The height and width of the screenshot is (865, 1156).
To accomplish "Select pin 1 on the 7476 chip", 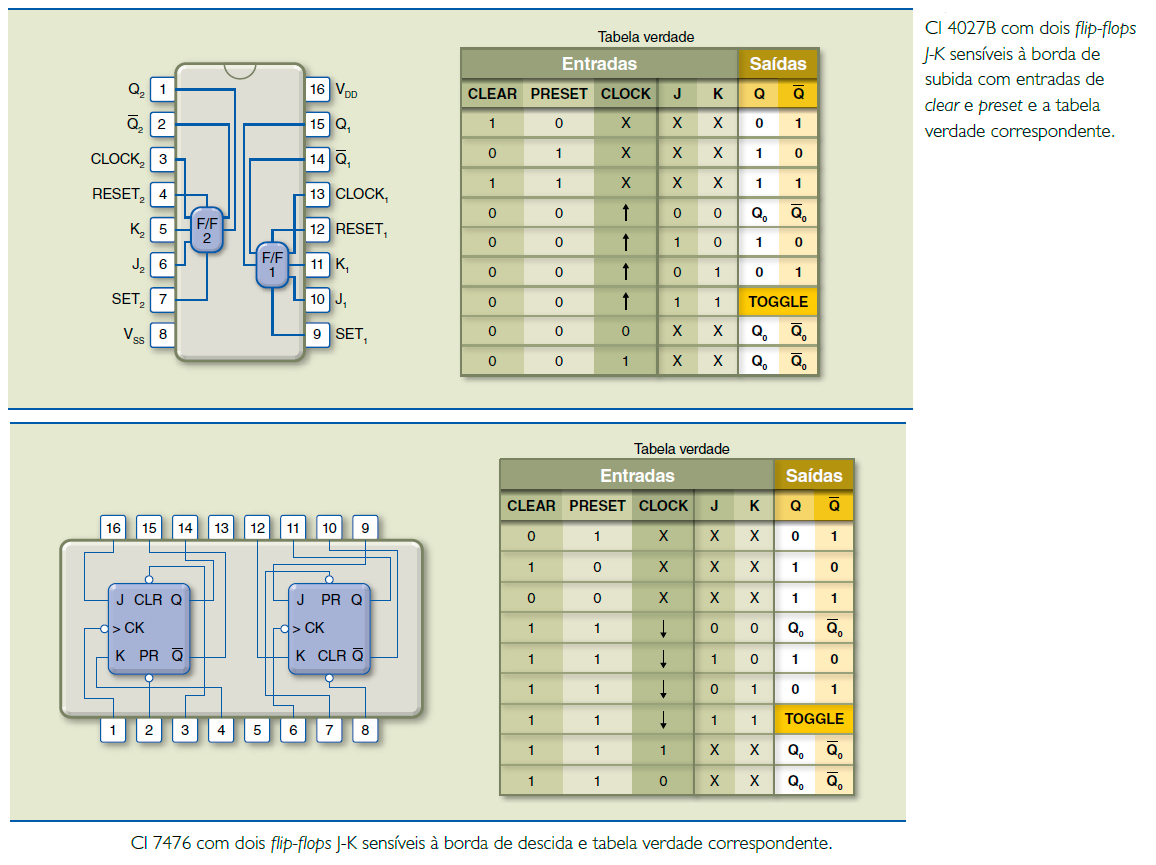I will click(113, 731).
